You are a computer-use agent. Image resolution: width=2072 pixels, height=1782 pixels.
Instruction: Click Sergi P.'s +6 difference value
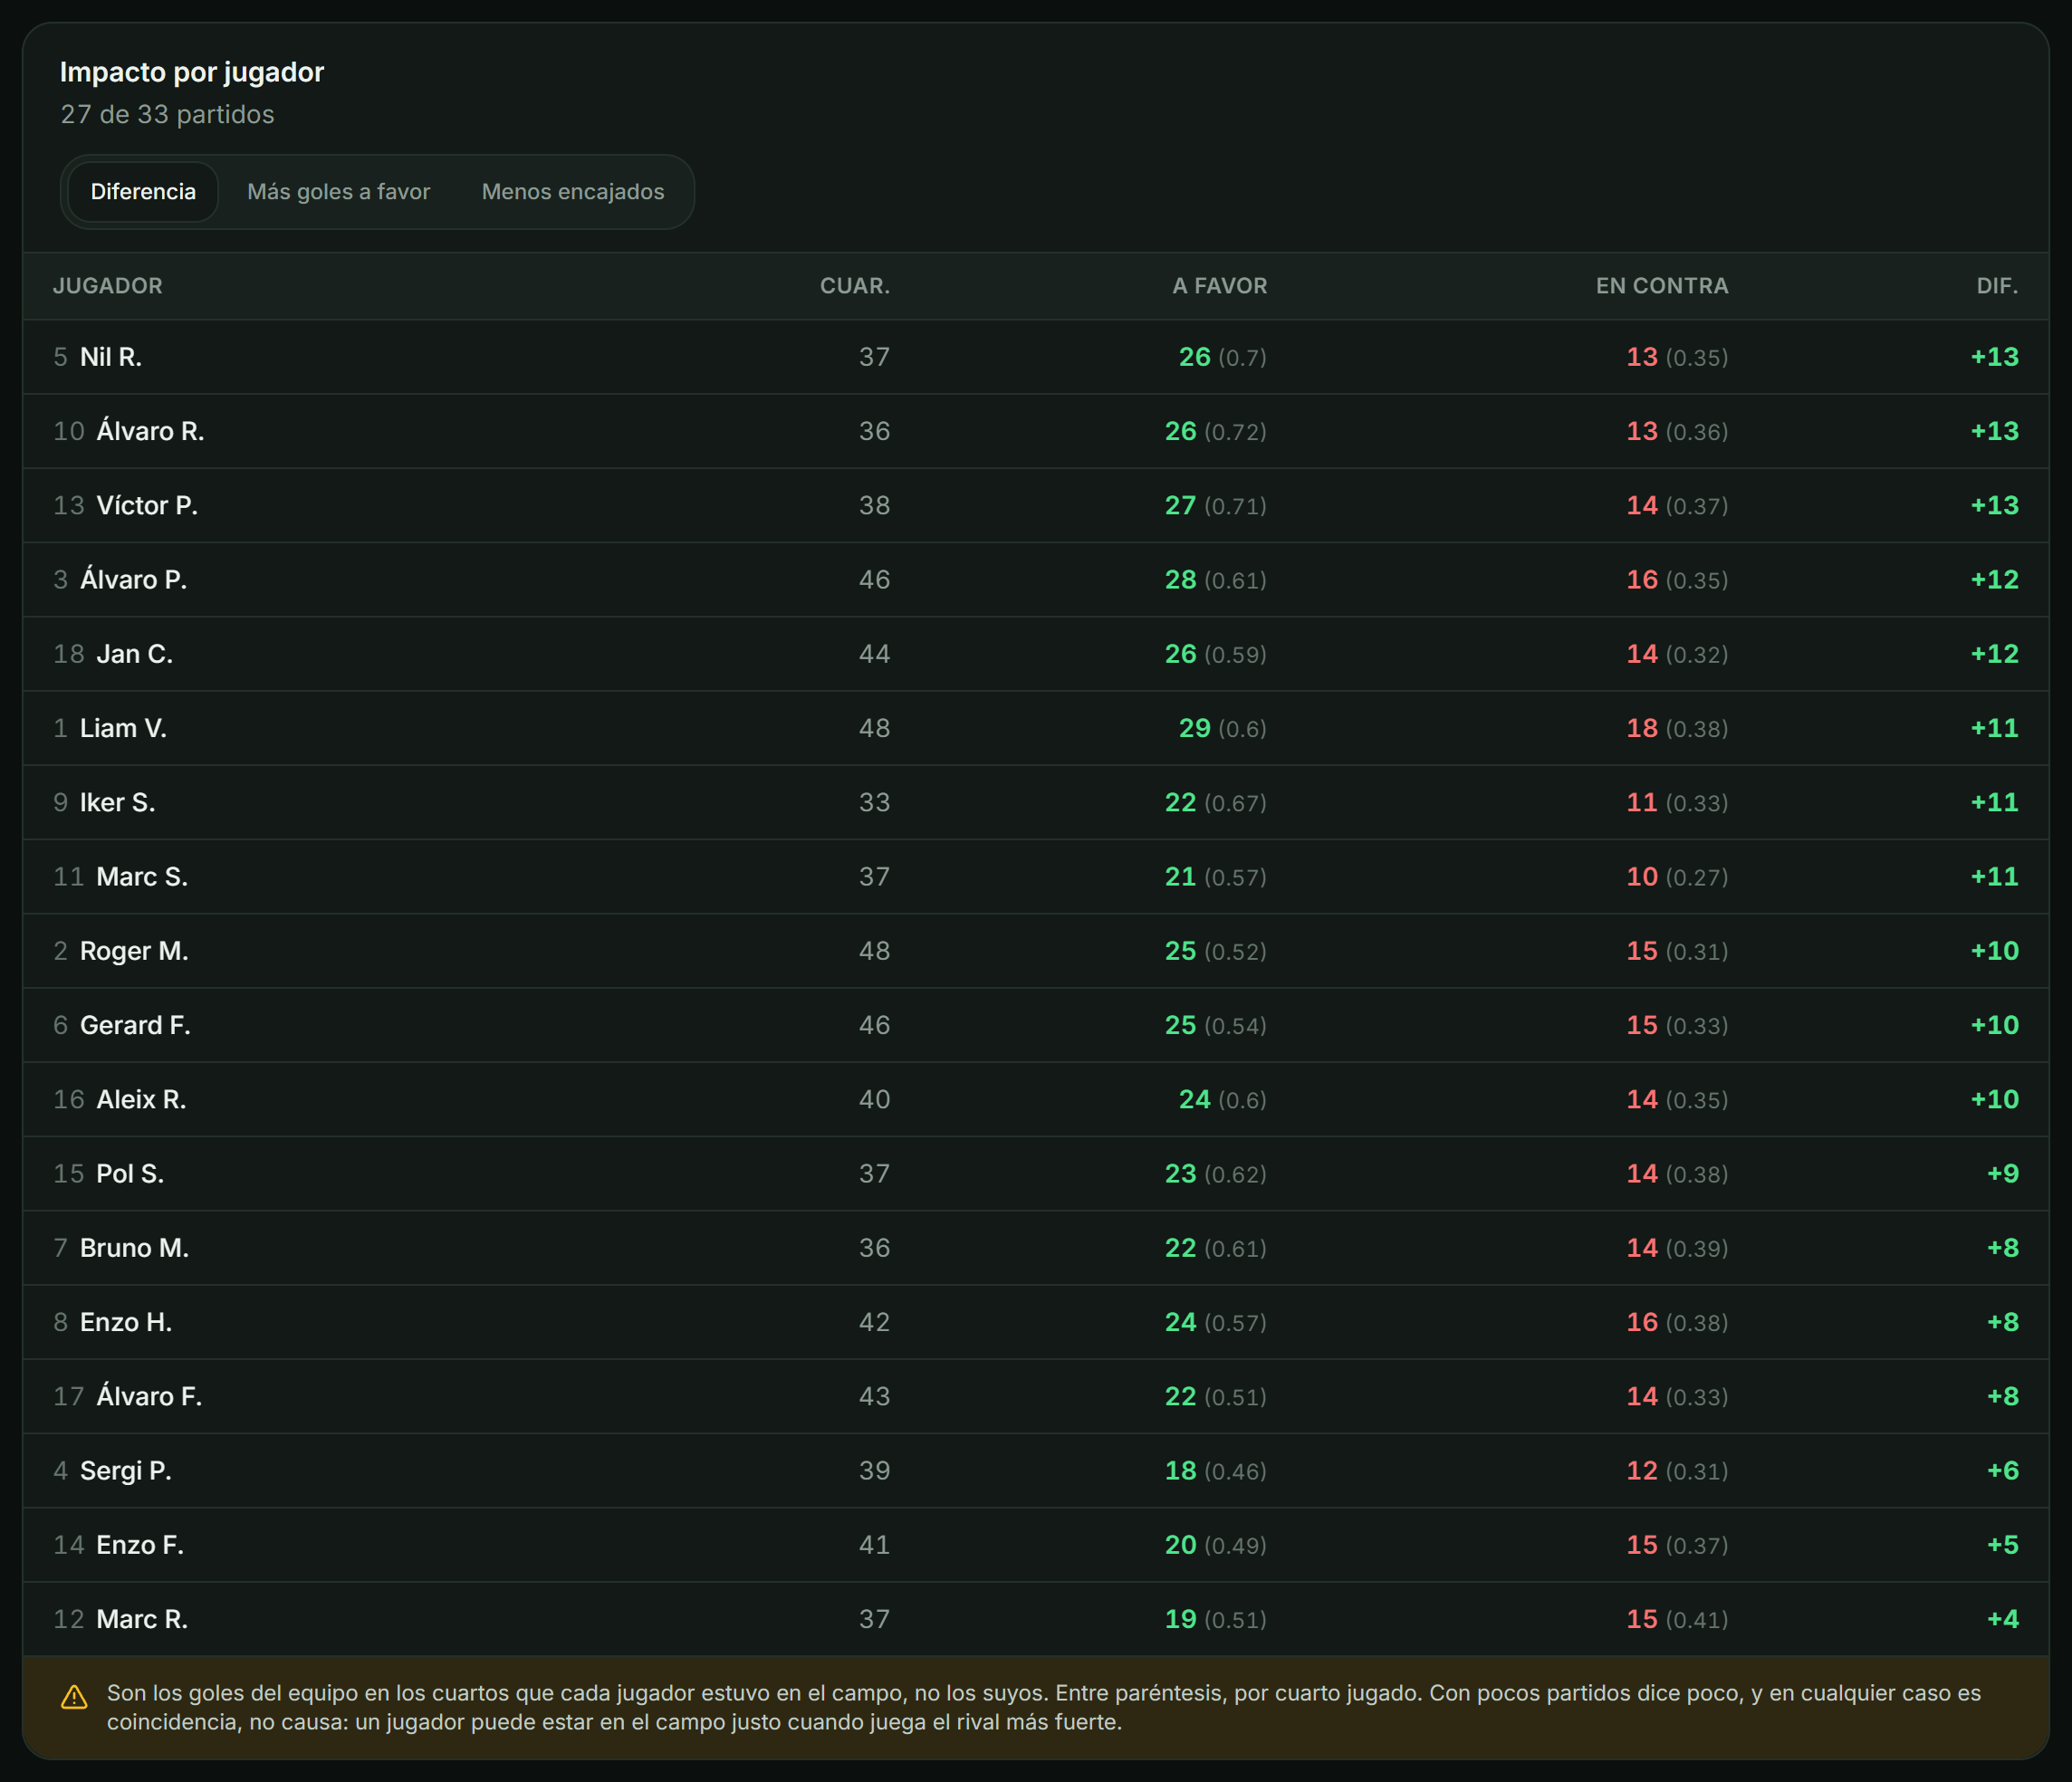click(x=2003, y=1471)
